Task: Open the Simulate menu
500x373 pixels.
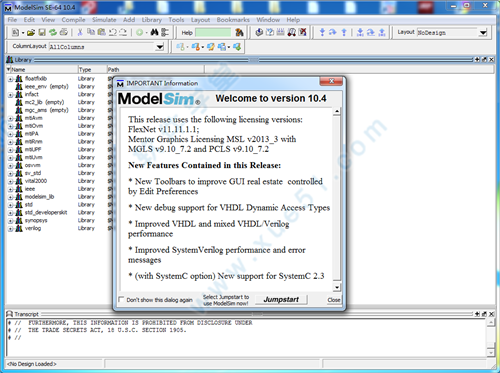Action: pyautogui.click(x=104, y=20)
